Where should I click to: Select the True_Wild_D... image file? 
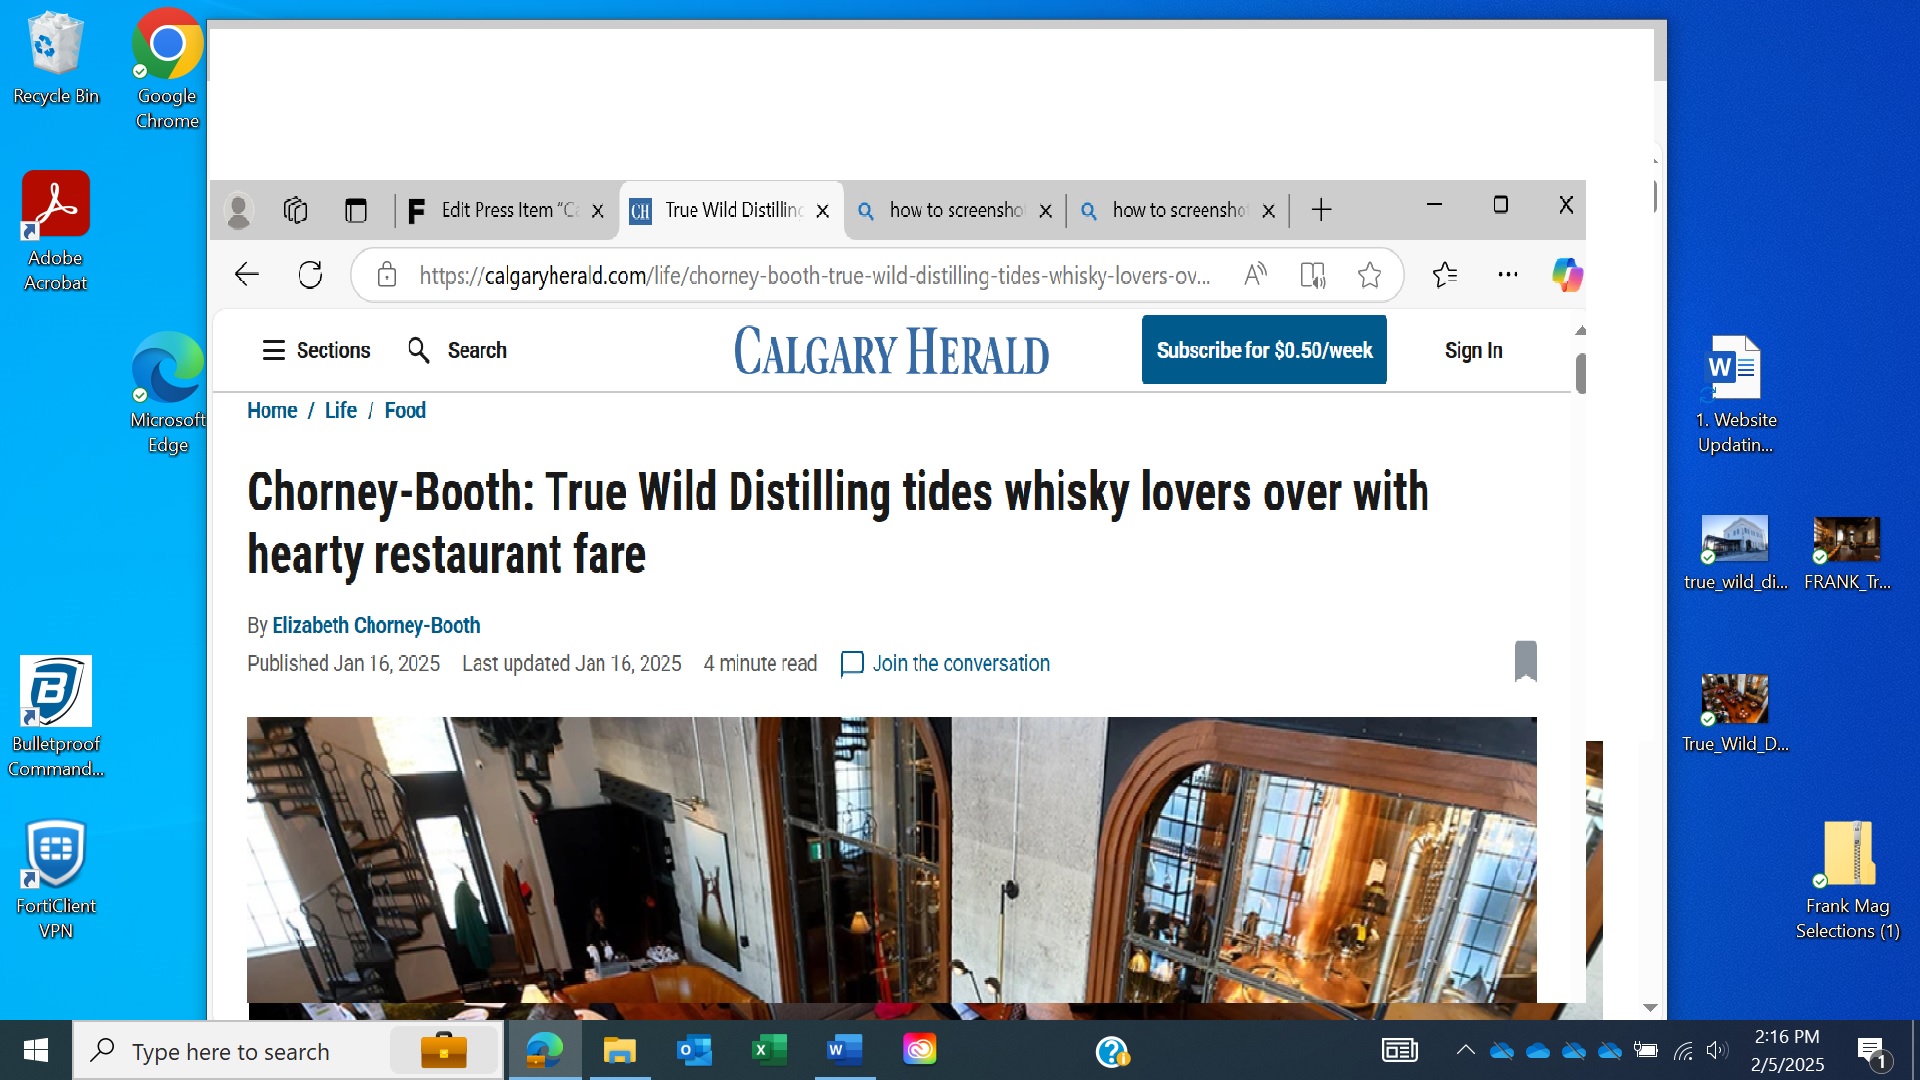(x=1735, y=713)
